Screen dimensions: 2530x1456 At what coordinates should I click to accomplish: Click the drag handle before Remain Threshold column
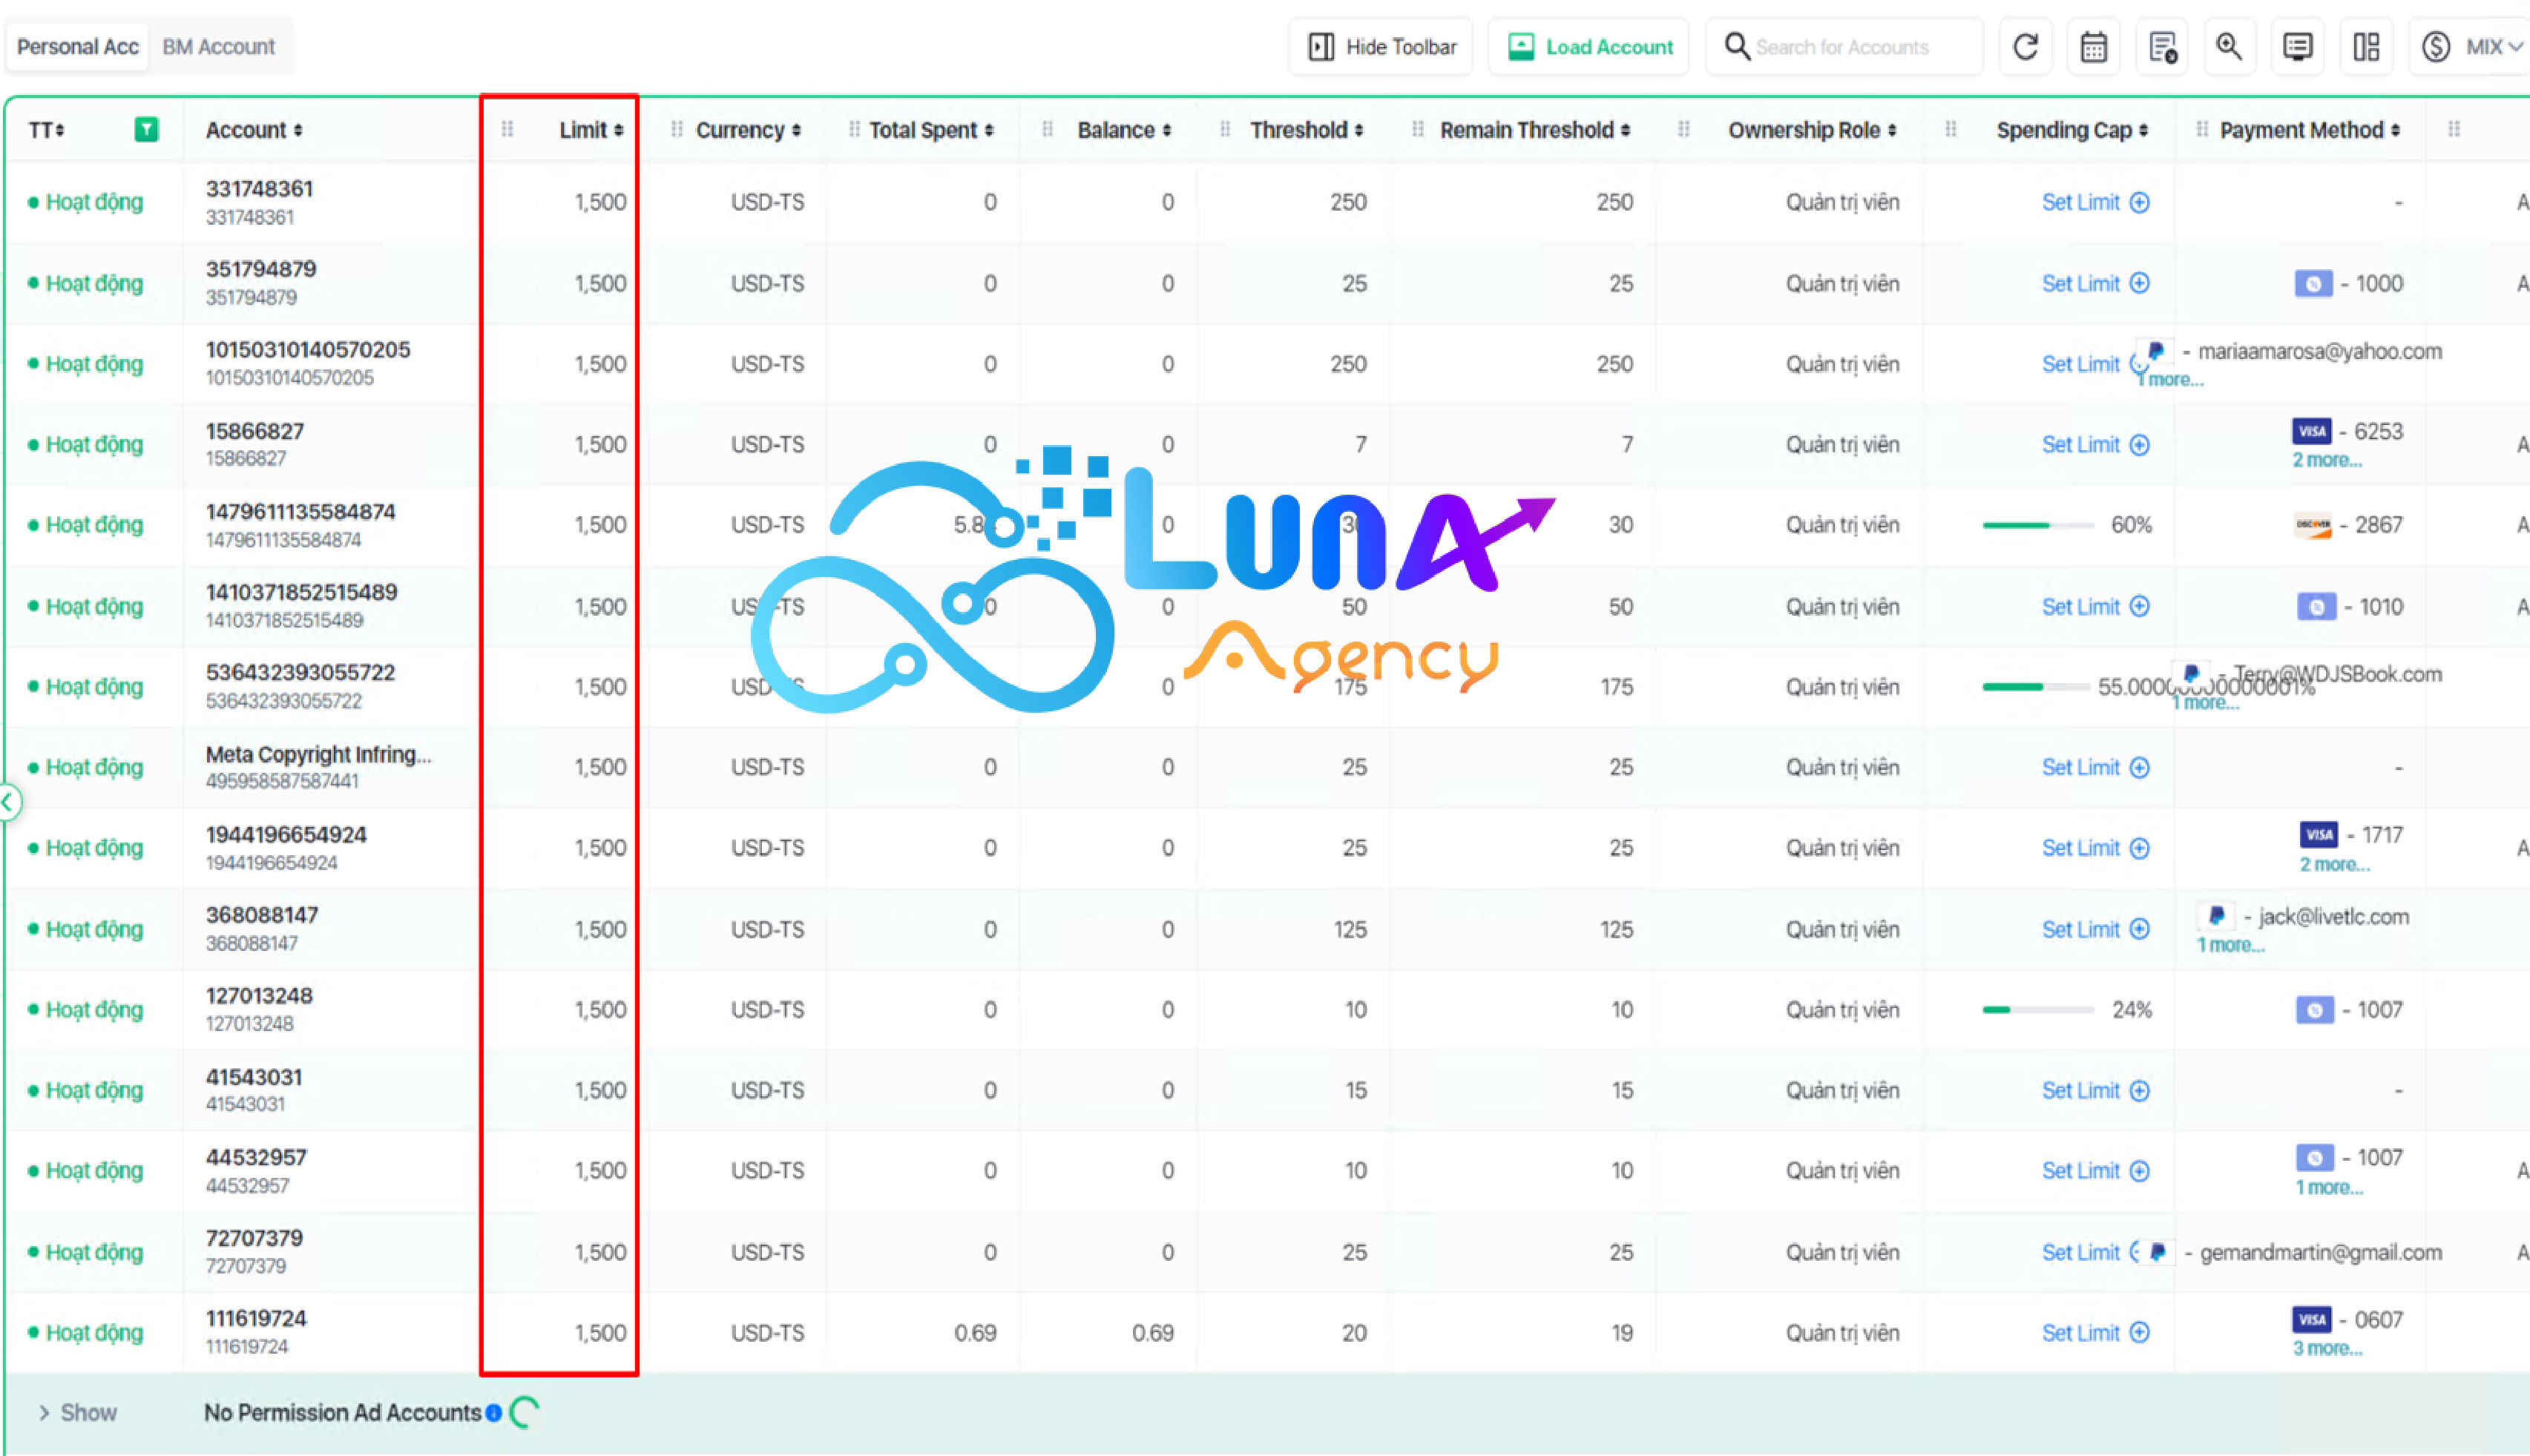coord(1417,129)
